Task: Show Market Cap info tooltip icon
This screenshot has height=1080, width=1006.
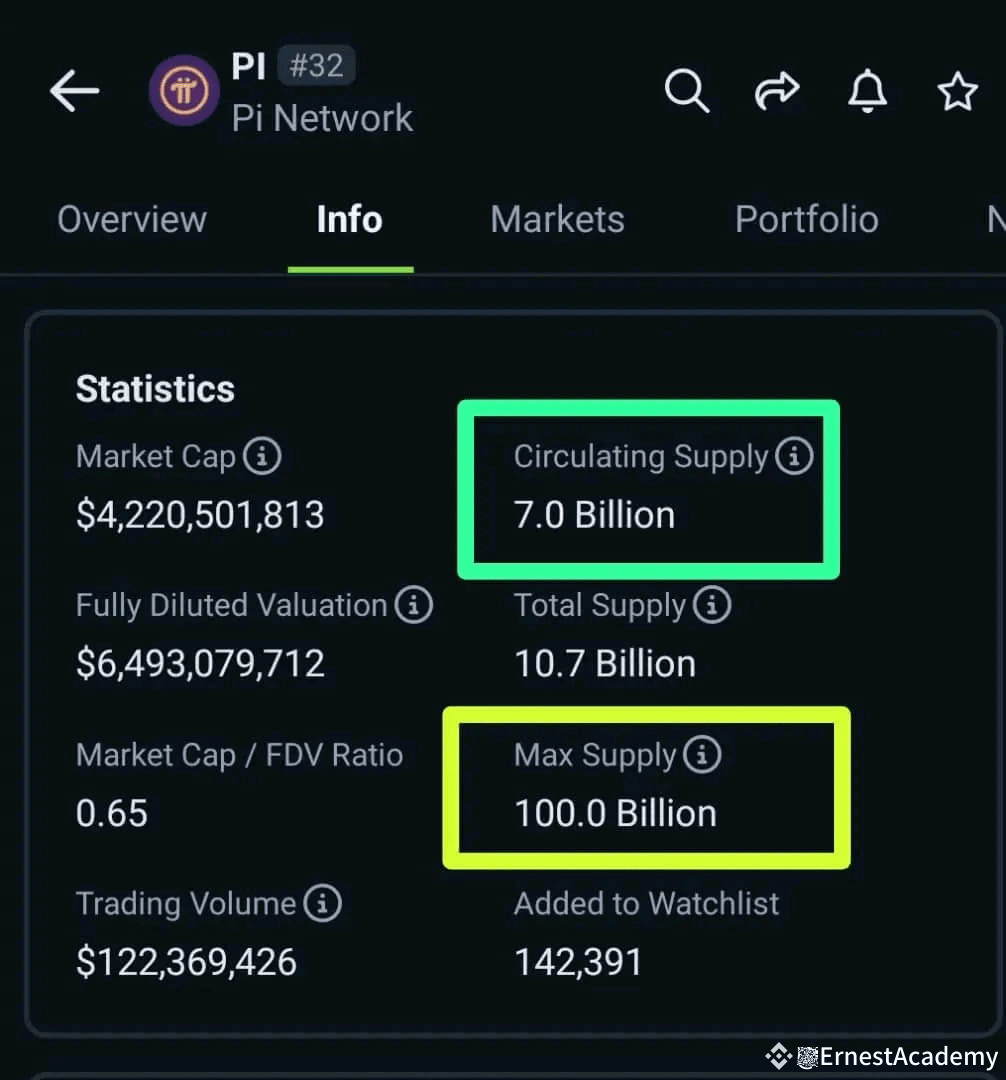Action: (x=262, y=456)
